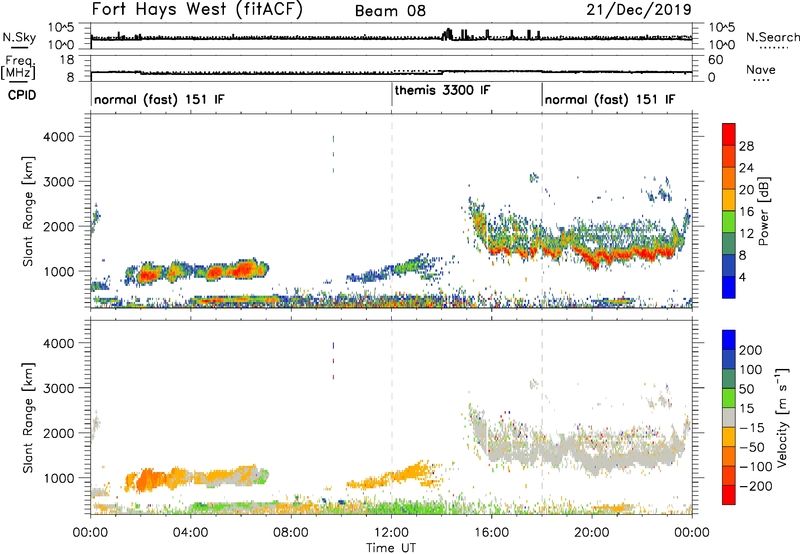Click the "-50" tick on the Velocity color bar

(x=752, y=447)
